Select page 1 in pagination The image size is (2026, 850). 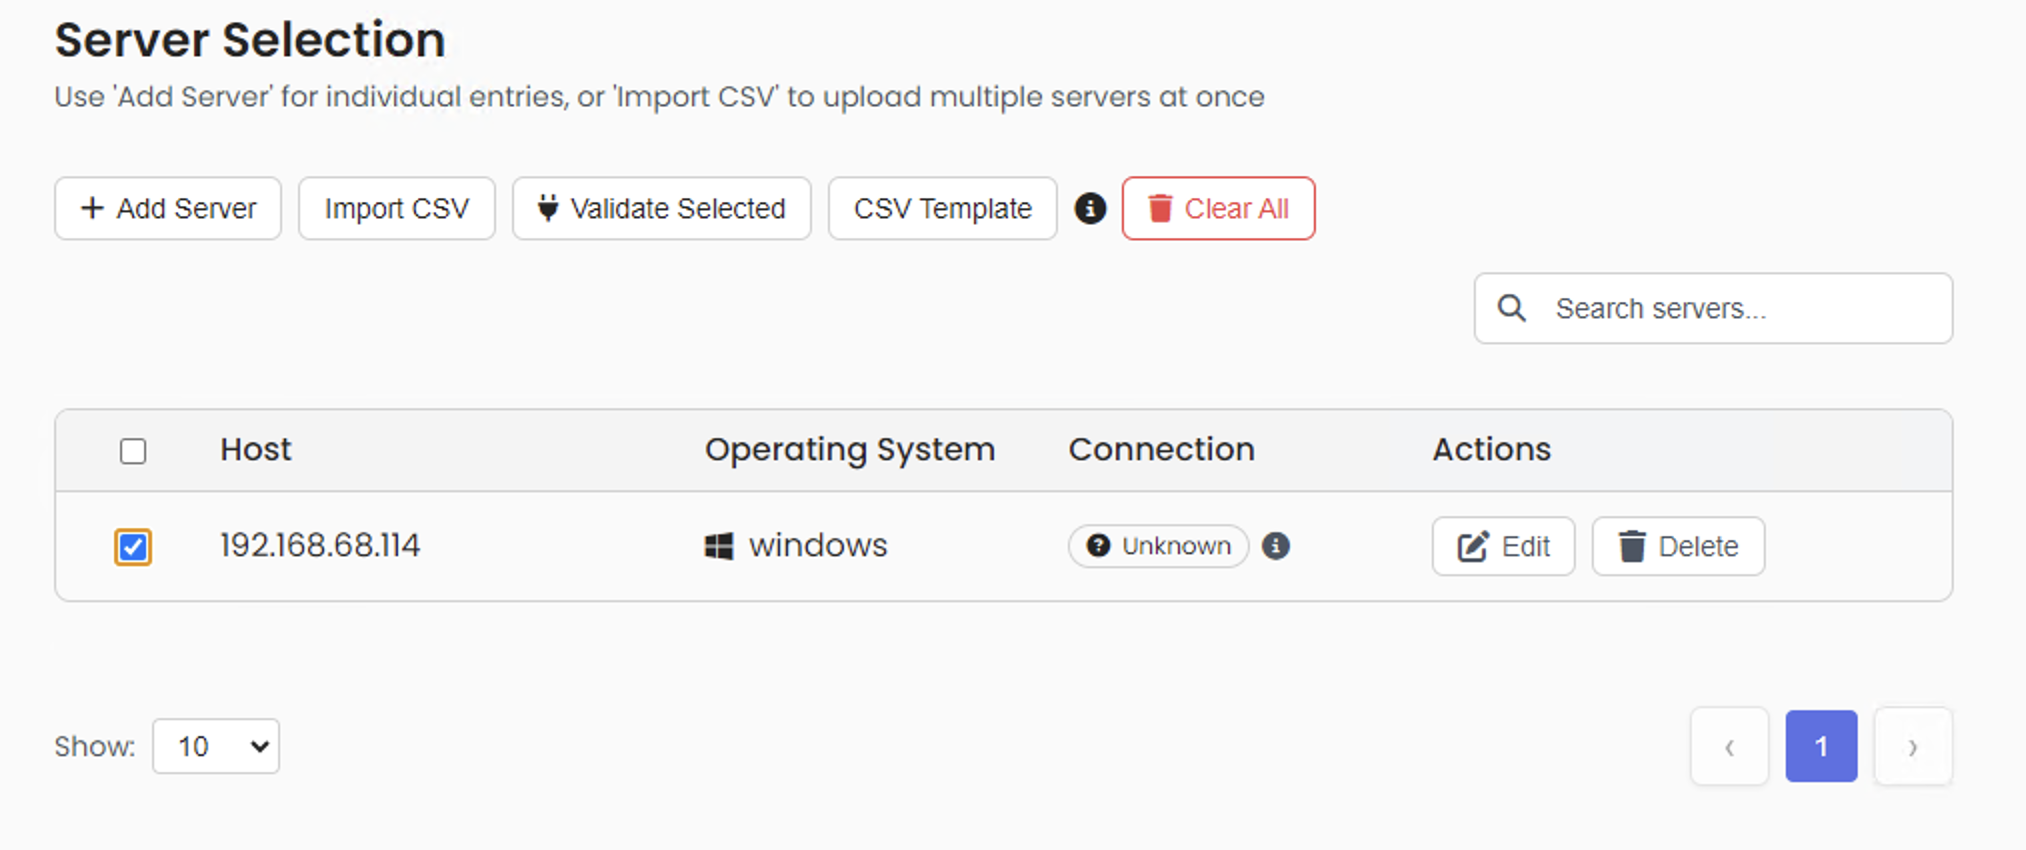(1821, 746)
